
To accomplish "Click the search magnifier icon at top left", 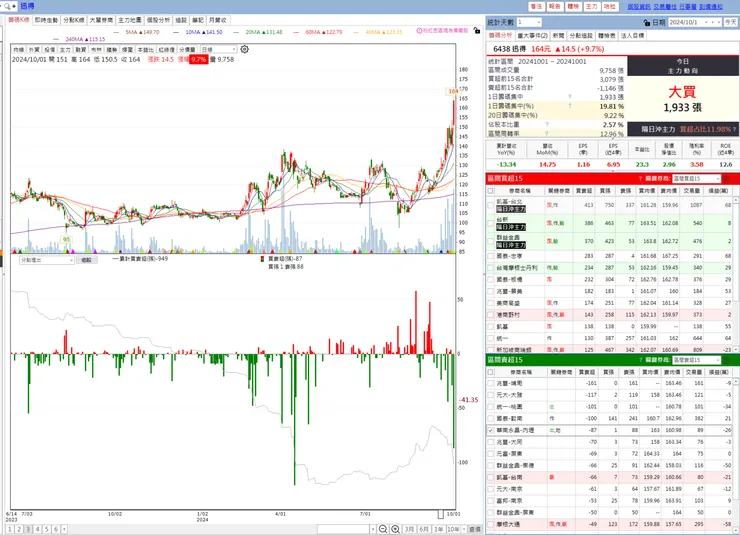I will [7, 6].
